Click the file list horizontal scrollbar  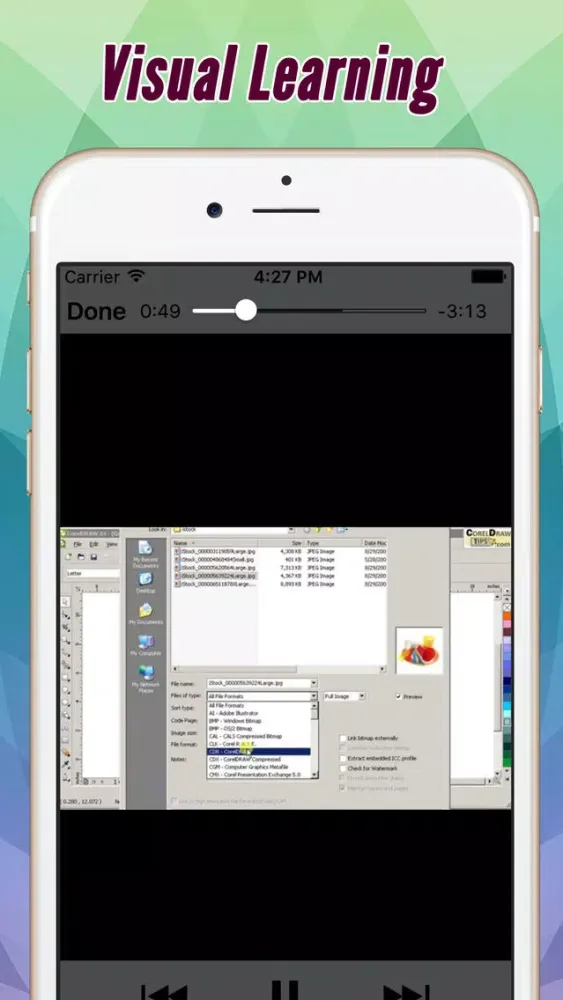click(x=279, y=669)
